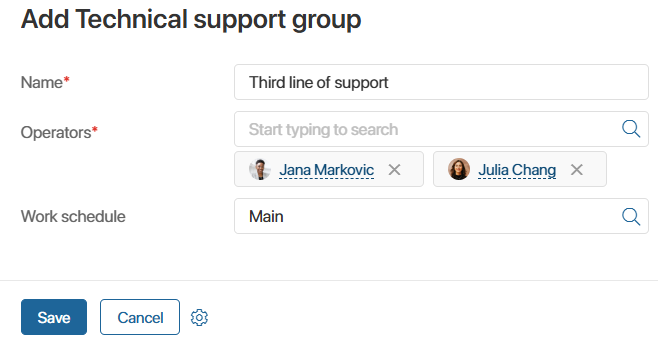The height and width of the screenshot is (360, 660).
Task: Click Jana Markovic's avatar picture
Action: (260, 169)
